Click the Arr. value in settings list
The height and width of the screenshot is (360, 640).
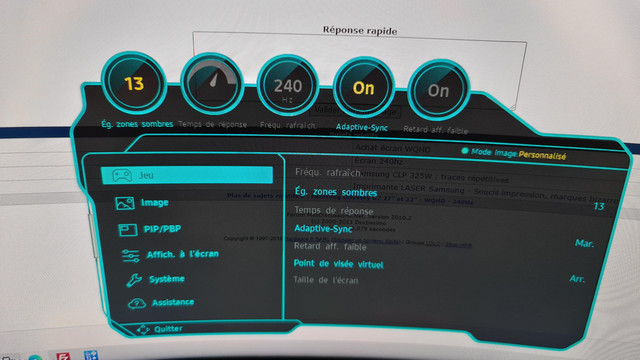click(577, 279)
